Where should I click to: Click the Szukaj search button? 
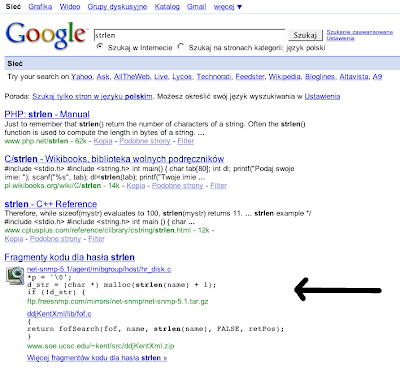point(305,35)
